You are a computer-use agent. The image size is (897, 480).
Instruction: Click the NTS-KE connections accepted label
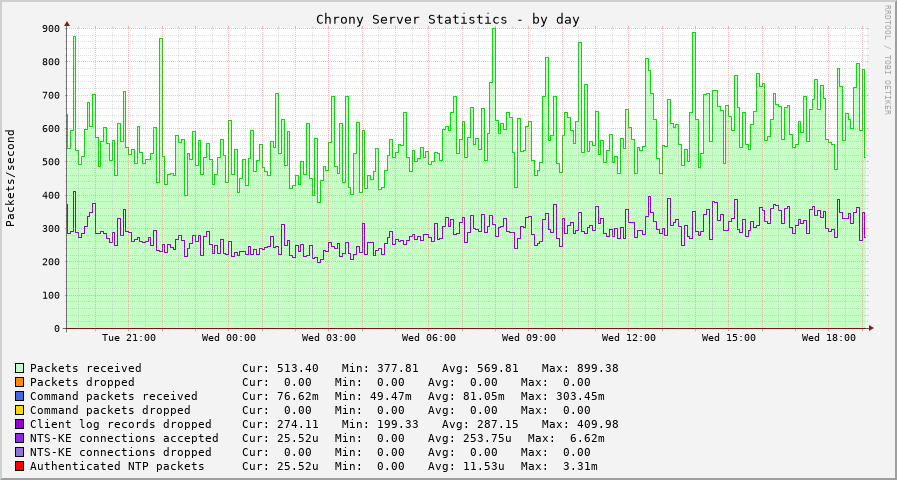tap(124, 438)
